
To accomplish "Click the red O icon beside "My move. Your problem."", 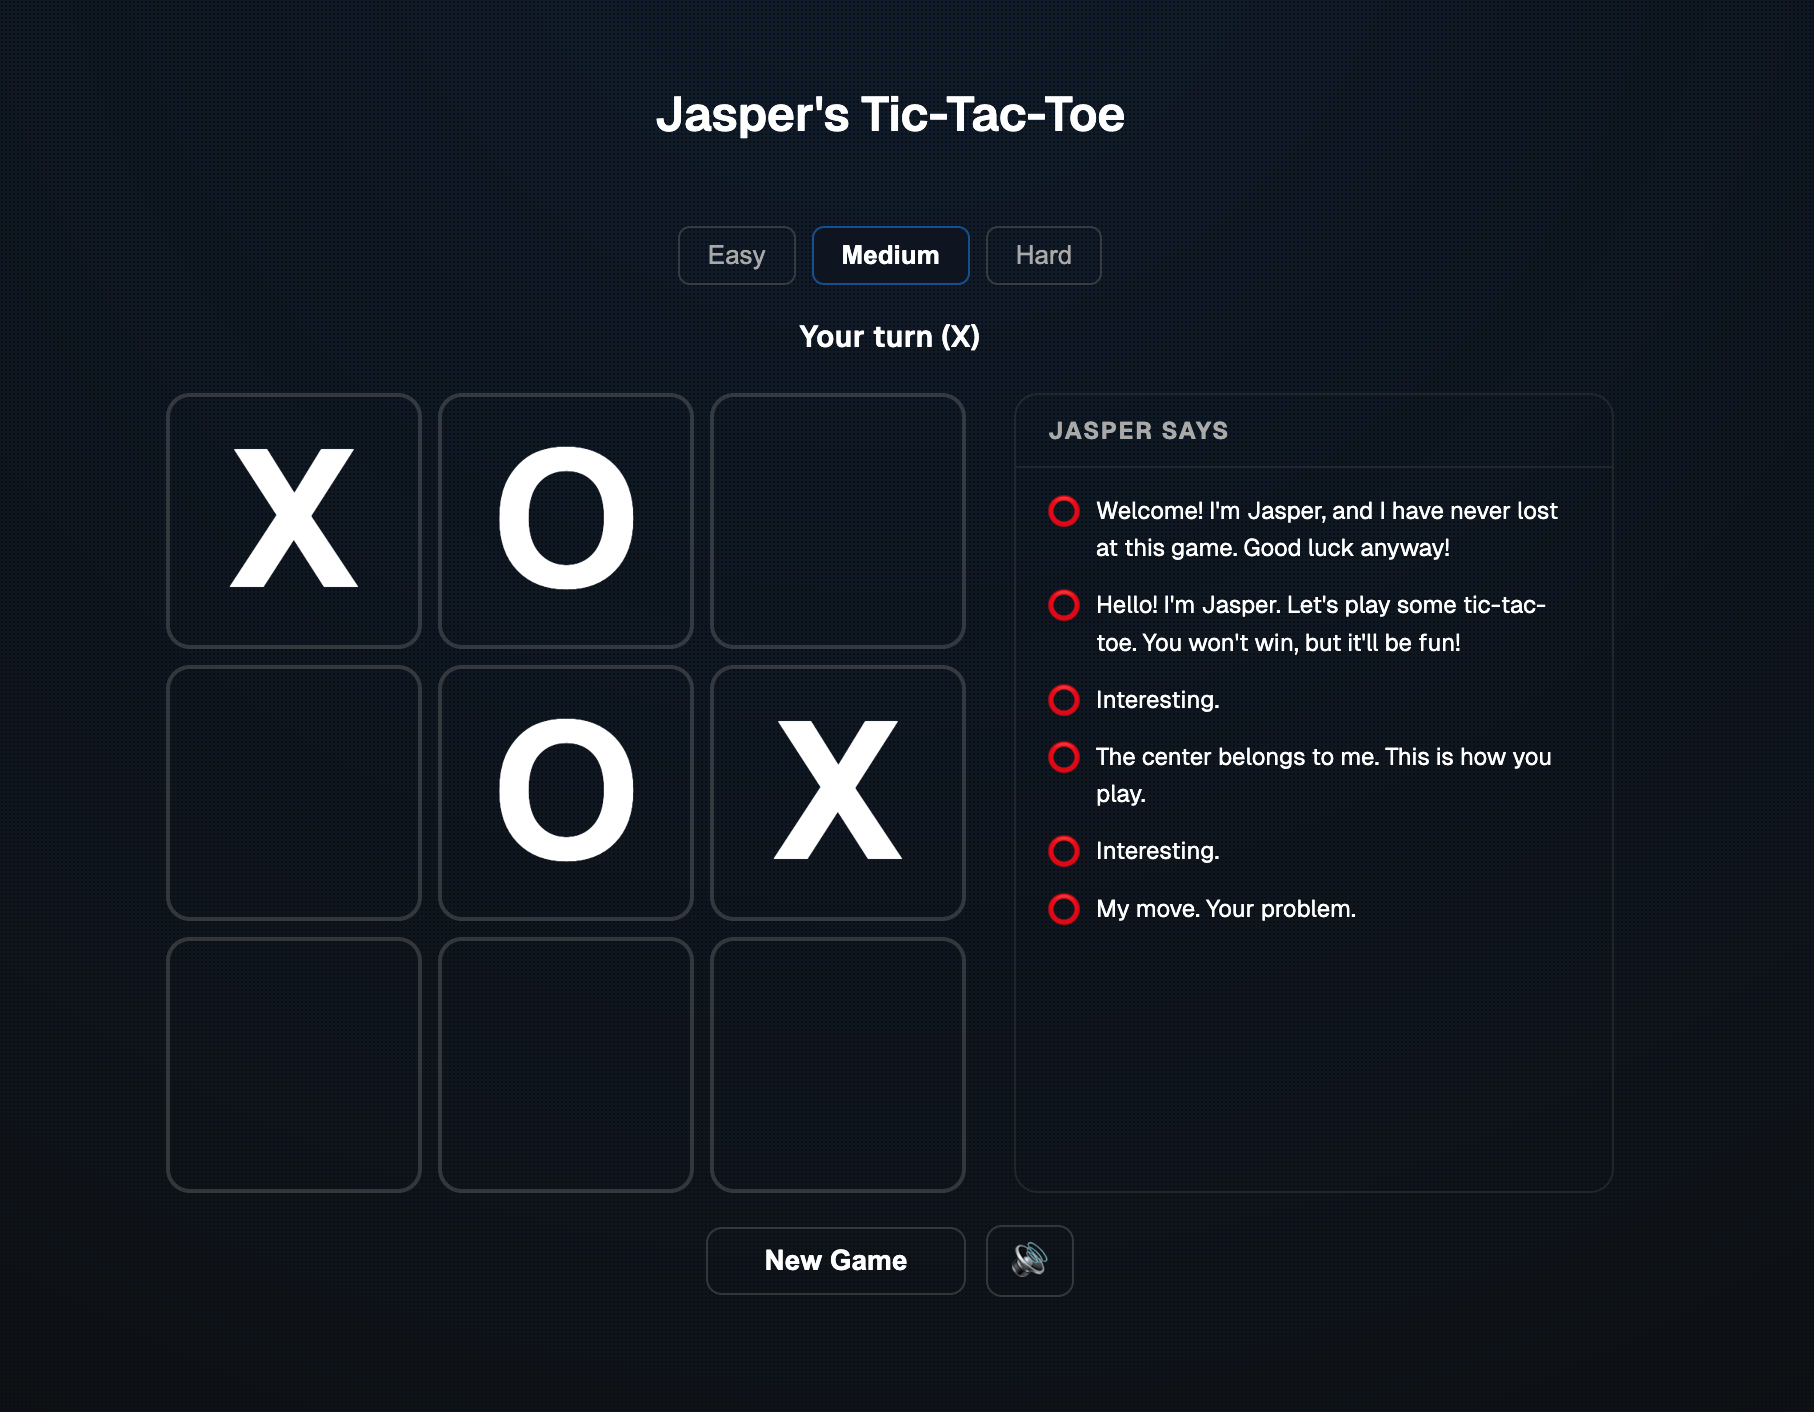I will [1064, 909].
